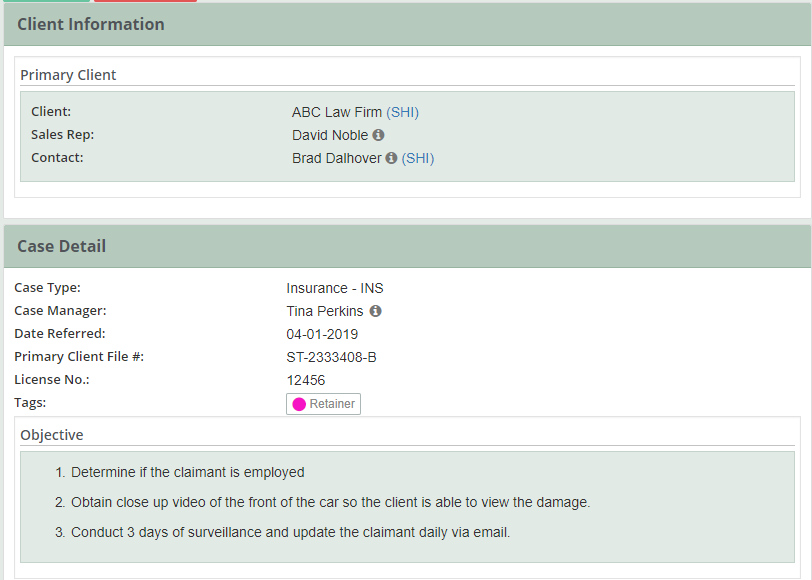812x580 pixels.
Task: Click the green button at top edge
Action: [47, 1]
